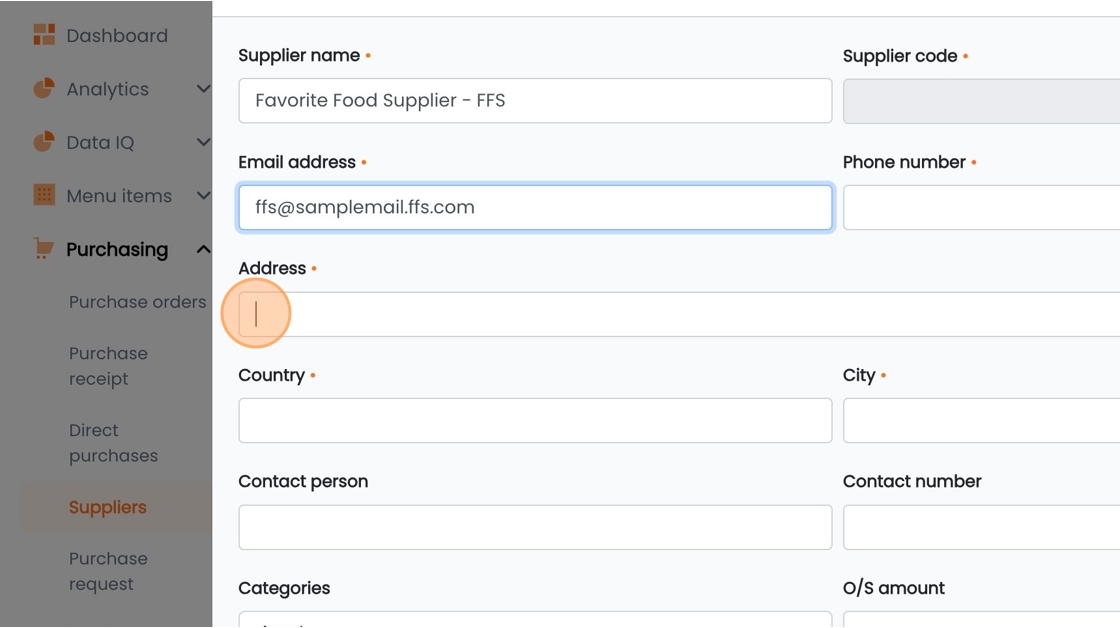Focus the Supplier name field
The image size is (1120, 628).
pyautogui.click(x=535, y=101)
